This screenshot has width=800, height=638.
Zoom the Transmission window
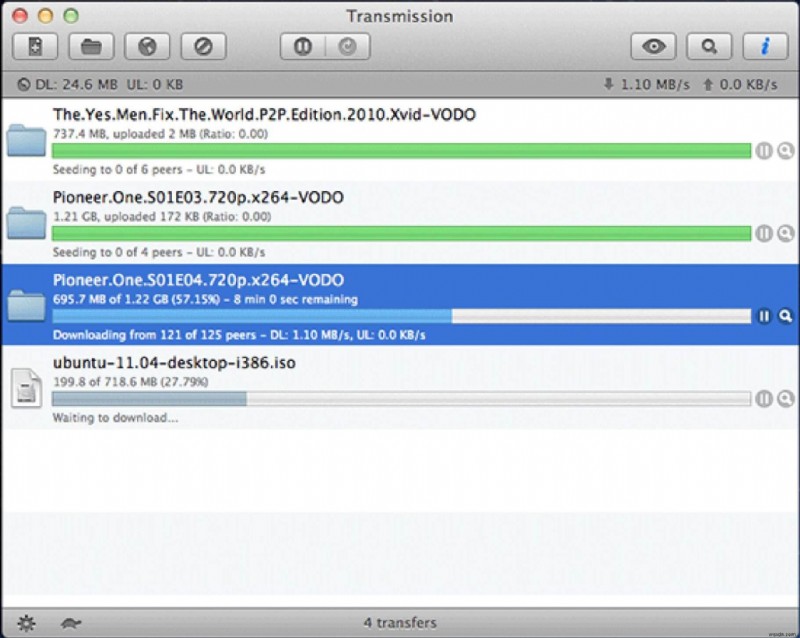pos(71,16)
